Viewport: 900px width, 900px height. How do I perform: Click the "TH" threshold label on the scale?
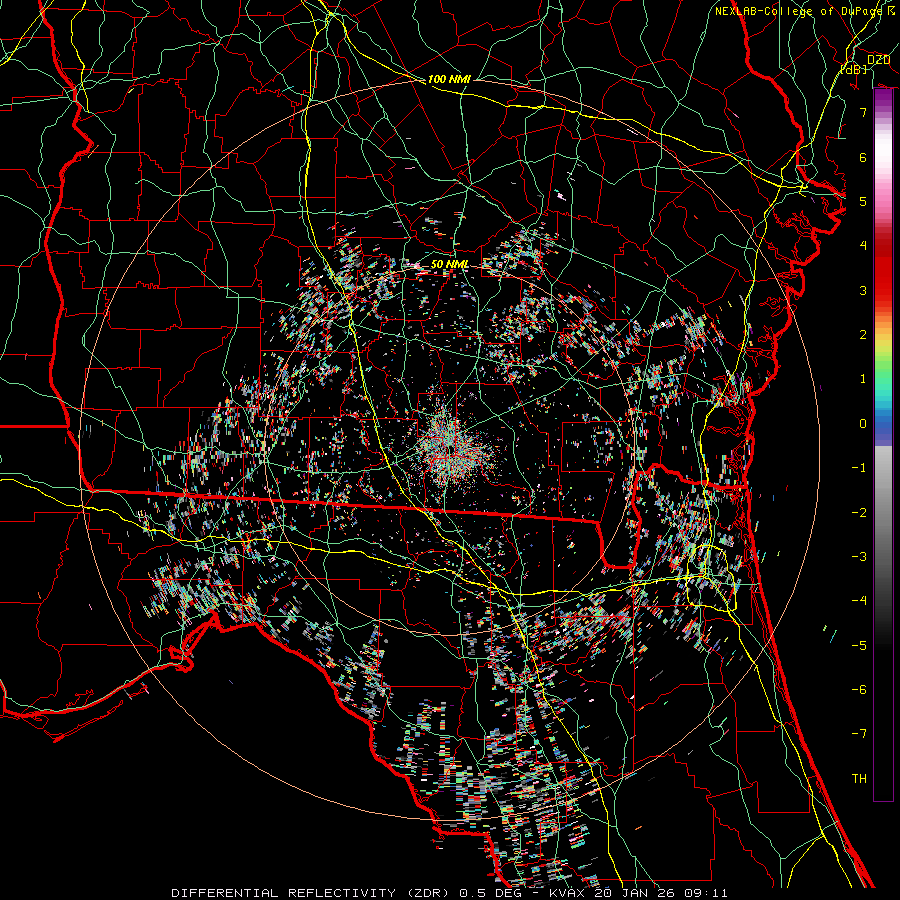pyautogui.click(x=859, y=779)
